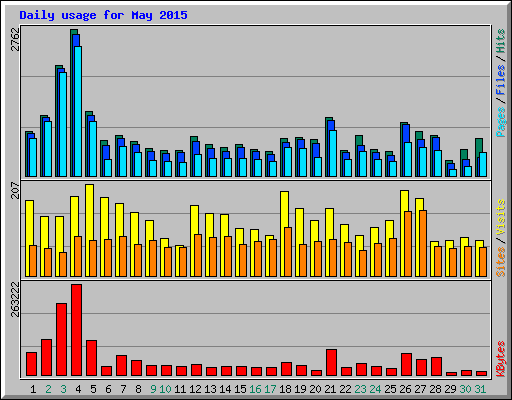Click day label 1 on the x-axis
This screenshot has width=512, height=400.
point(33,389)
